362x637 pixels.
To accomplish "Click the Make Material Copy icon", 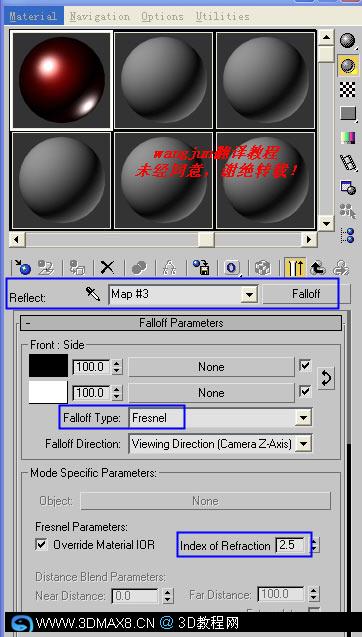I will click(x=139, y=268).
